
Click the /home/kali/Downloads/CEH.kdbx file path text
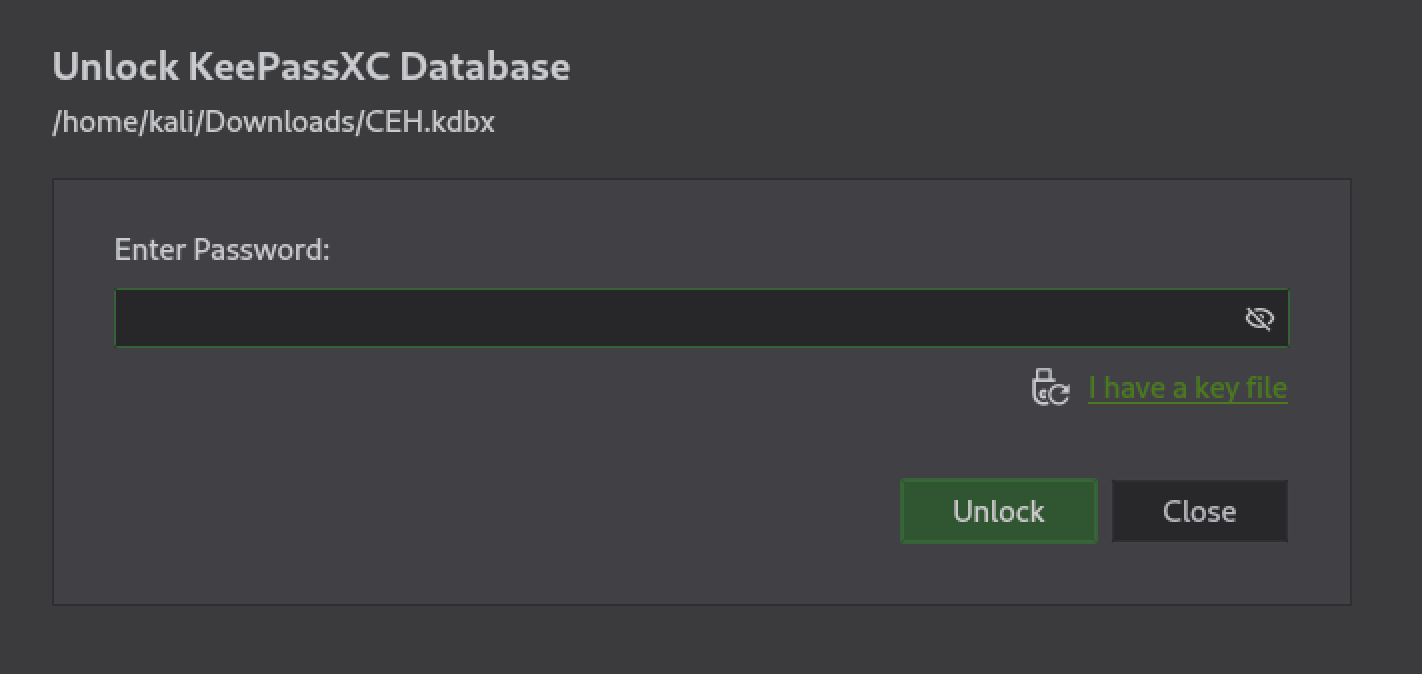click(273, 122)
